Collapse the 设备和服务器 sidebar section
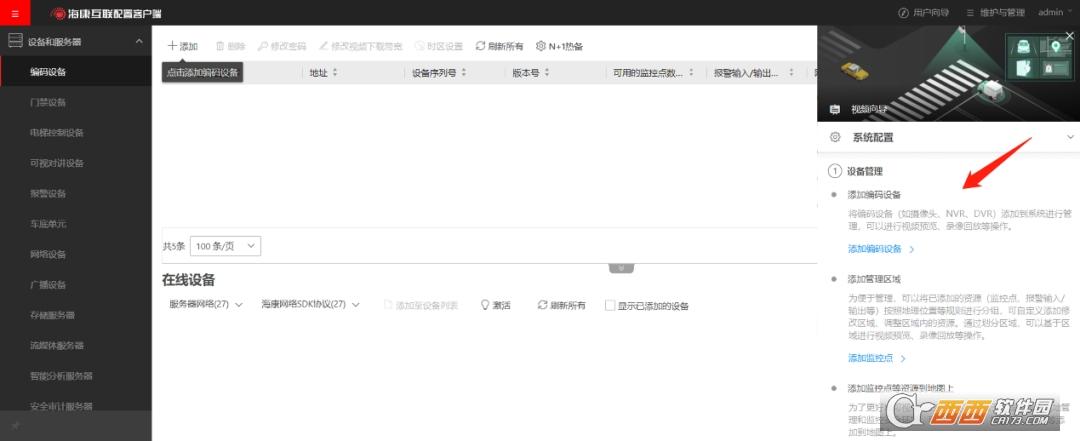 (139, 41)
